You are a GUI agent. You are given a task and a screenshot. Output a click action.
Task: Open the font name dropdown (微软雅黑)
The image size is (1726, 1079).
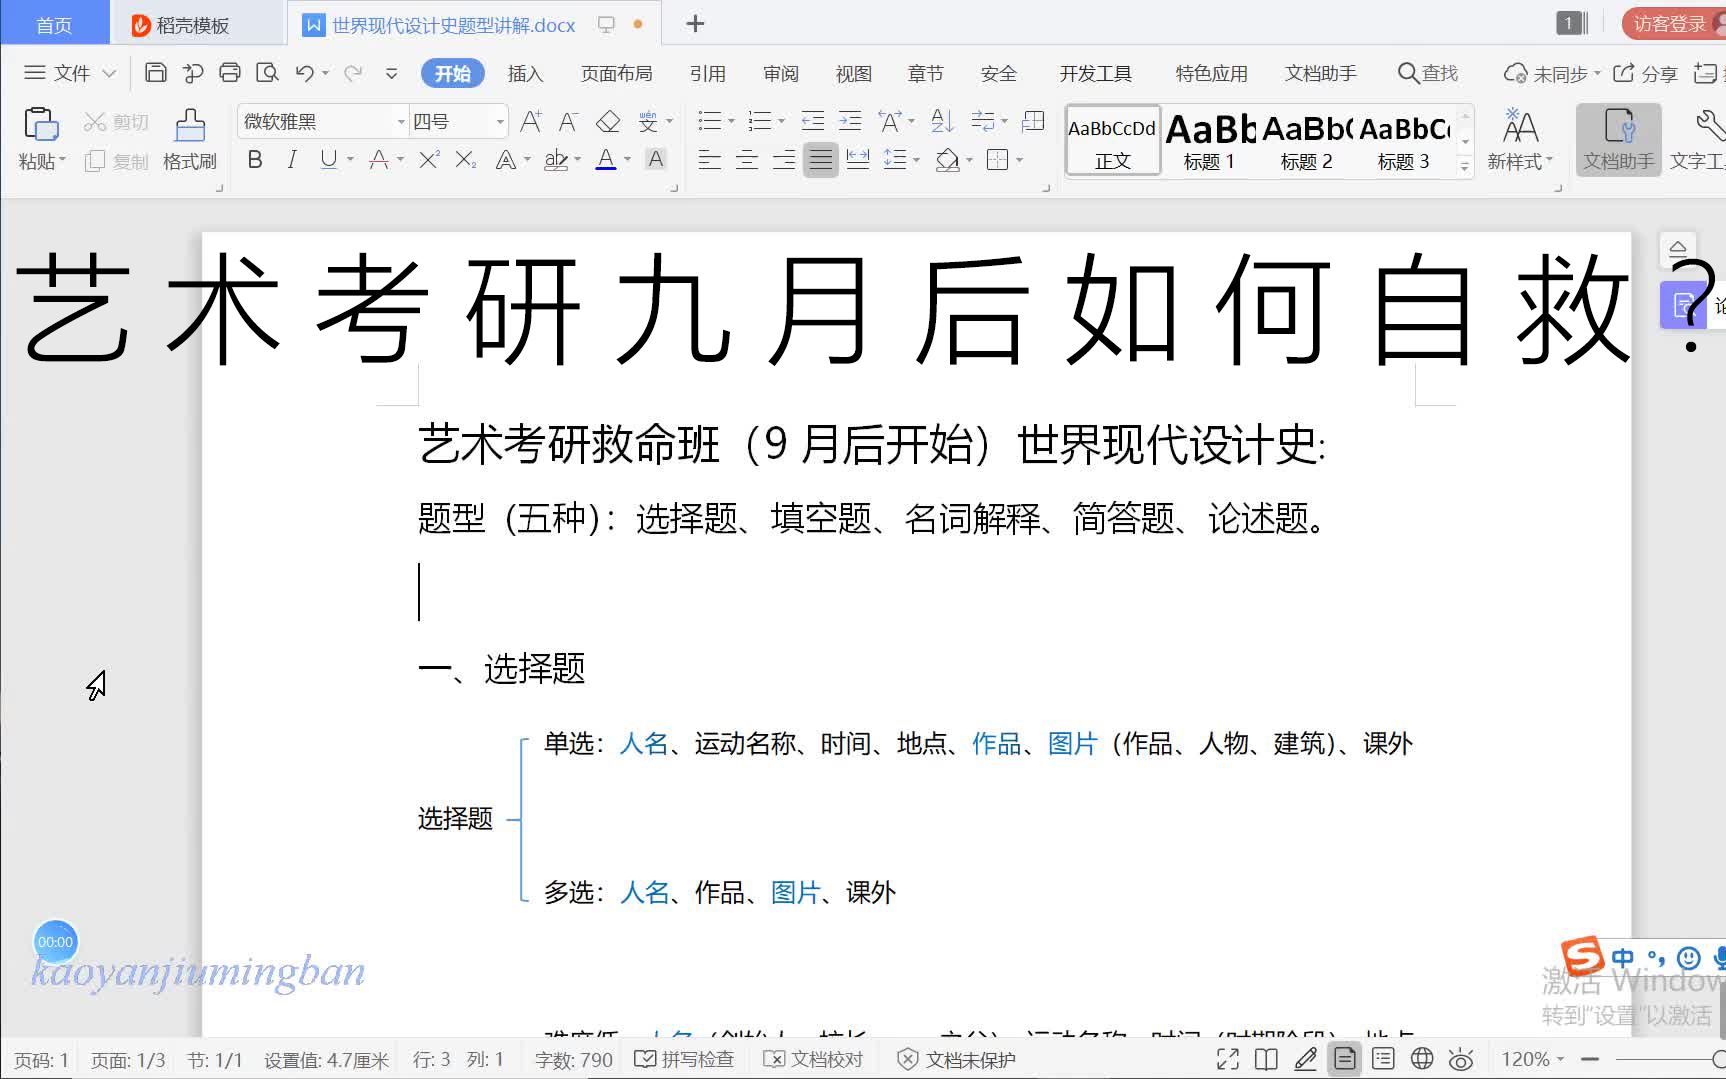(401, 122)
